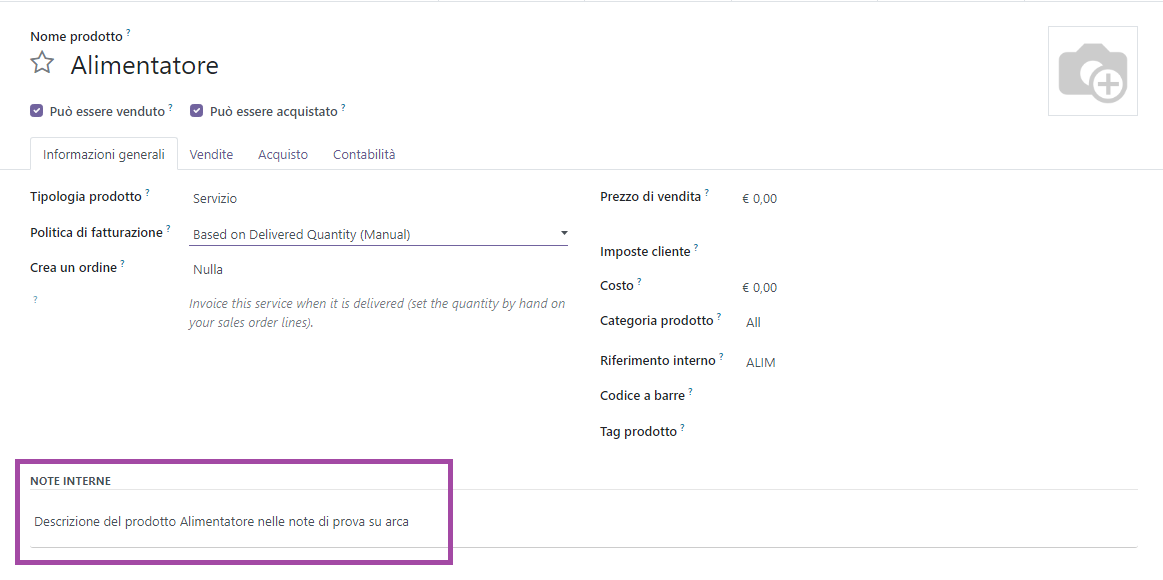Viewport: 1163px width, 580px height.
Task: Open the Tipologia prodotto Servizio selector
Action: 215,199
